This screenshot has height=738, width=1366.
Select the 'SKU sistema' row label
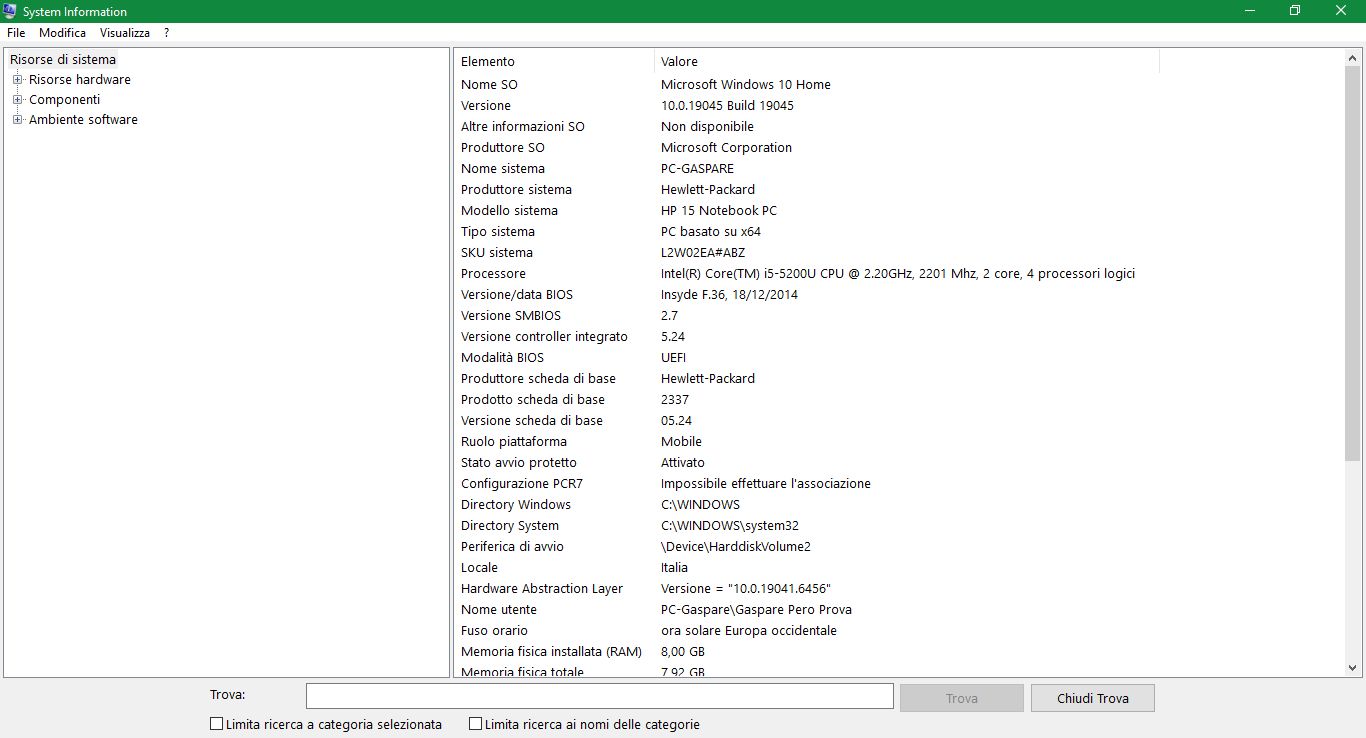(497, 253)
